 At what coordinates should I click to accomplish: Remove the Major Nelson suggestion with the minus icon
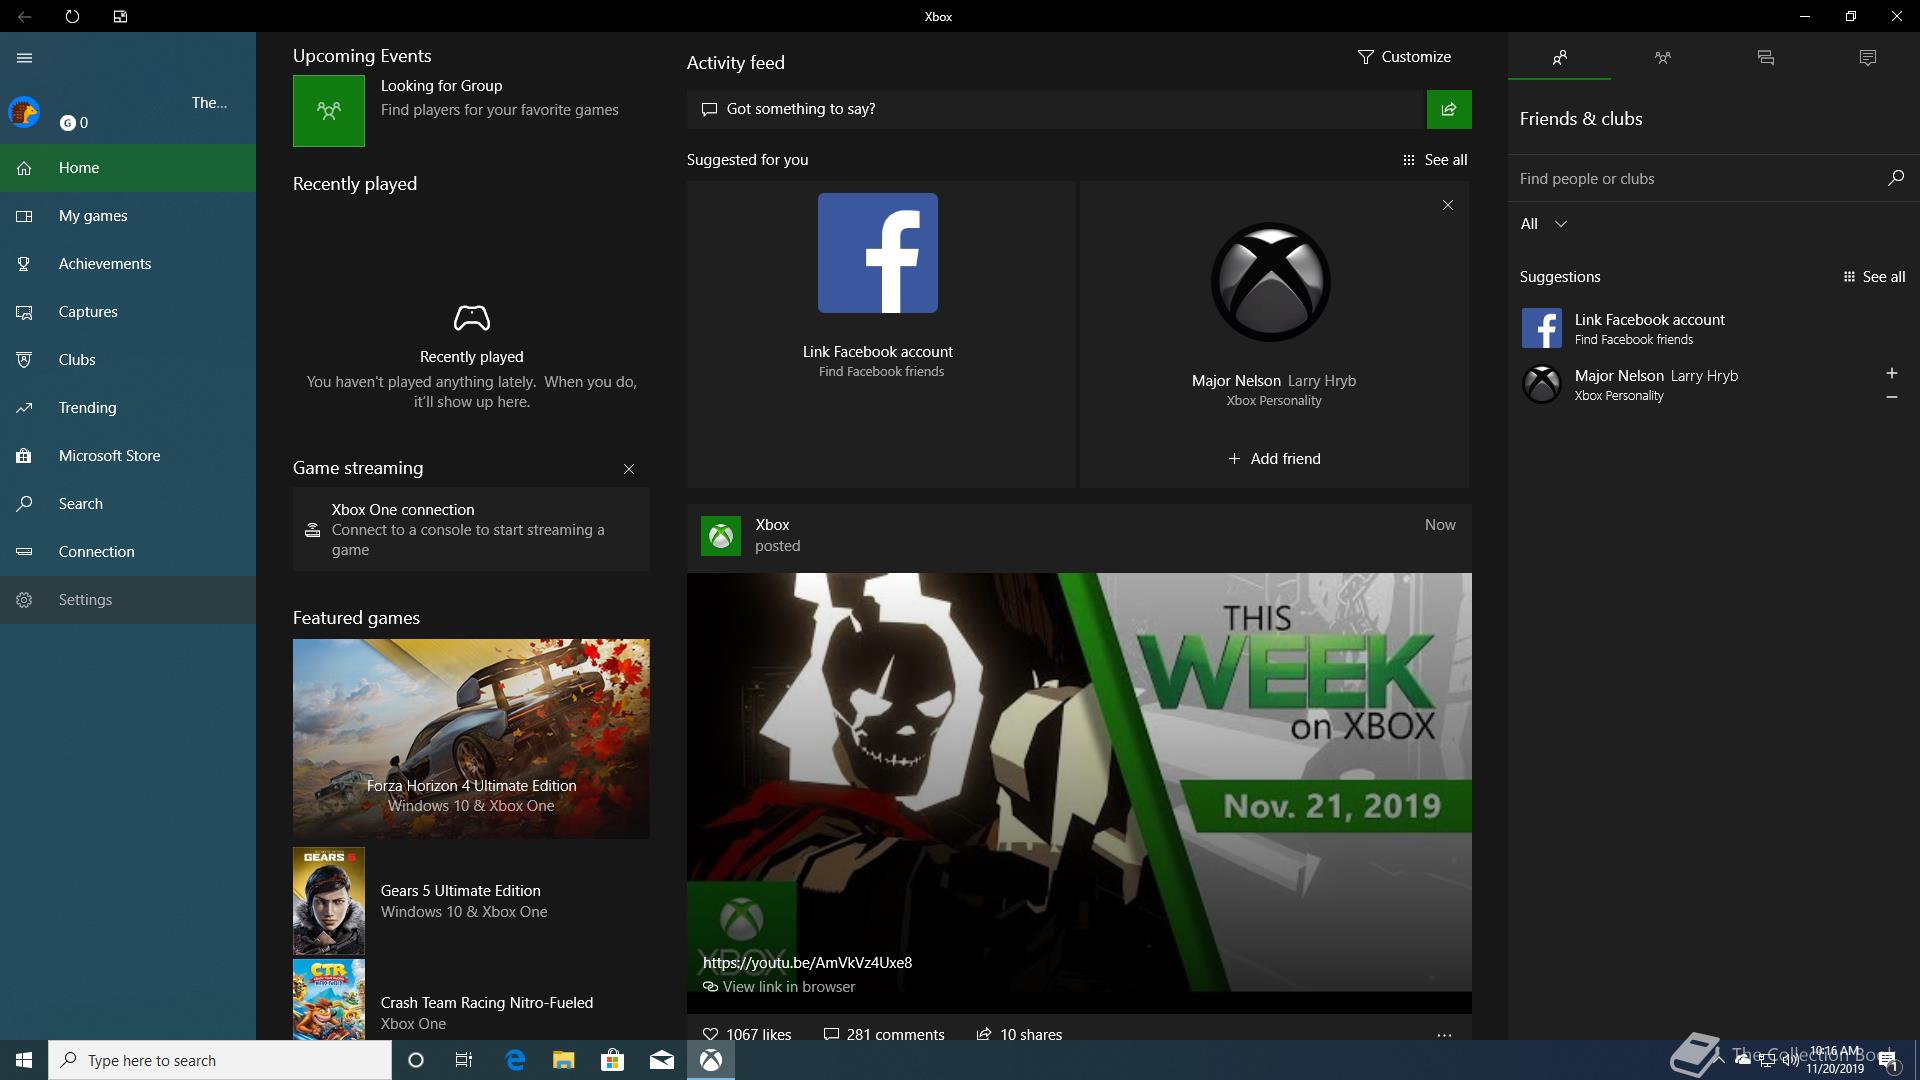[x=1892, y=397]
